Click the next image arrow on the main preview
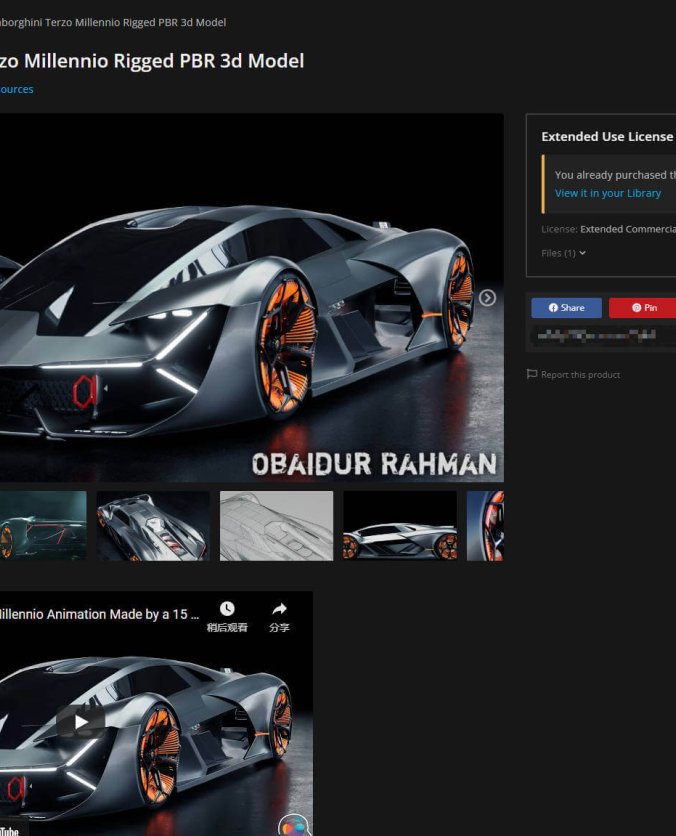 (487, 298)
